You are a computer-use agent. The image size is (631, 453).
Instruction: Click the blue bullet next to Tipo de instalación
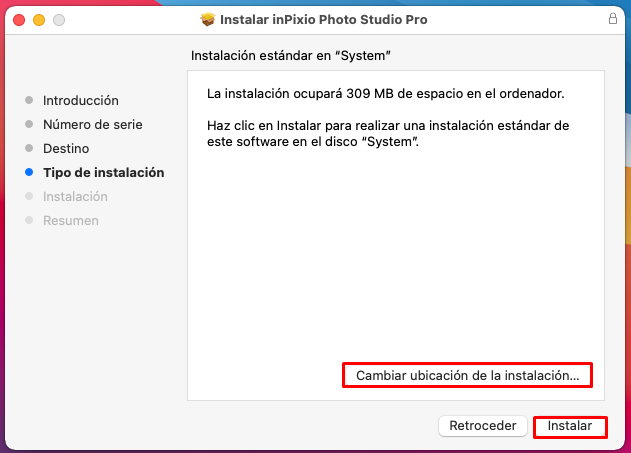(29, 172)
